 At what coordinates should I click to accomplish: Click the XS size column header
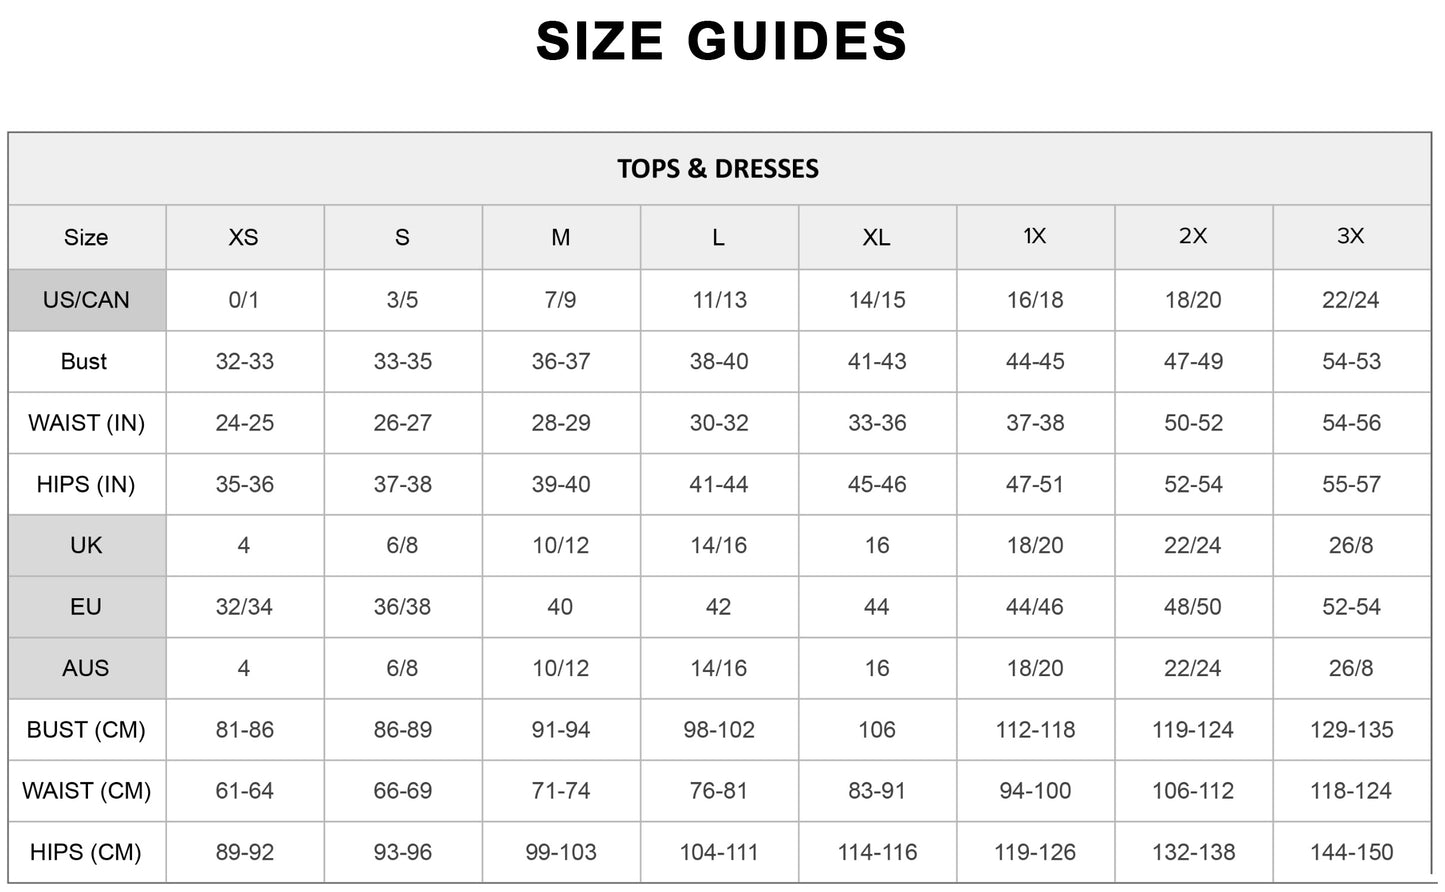pos(244,238)
